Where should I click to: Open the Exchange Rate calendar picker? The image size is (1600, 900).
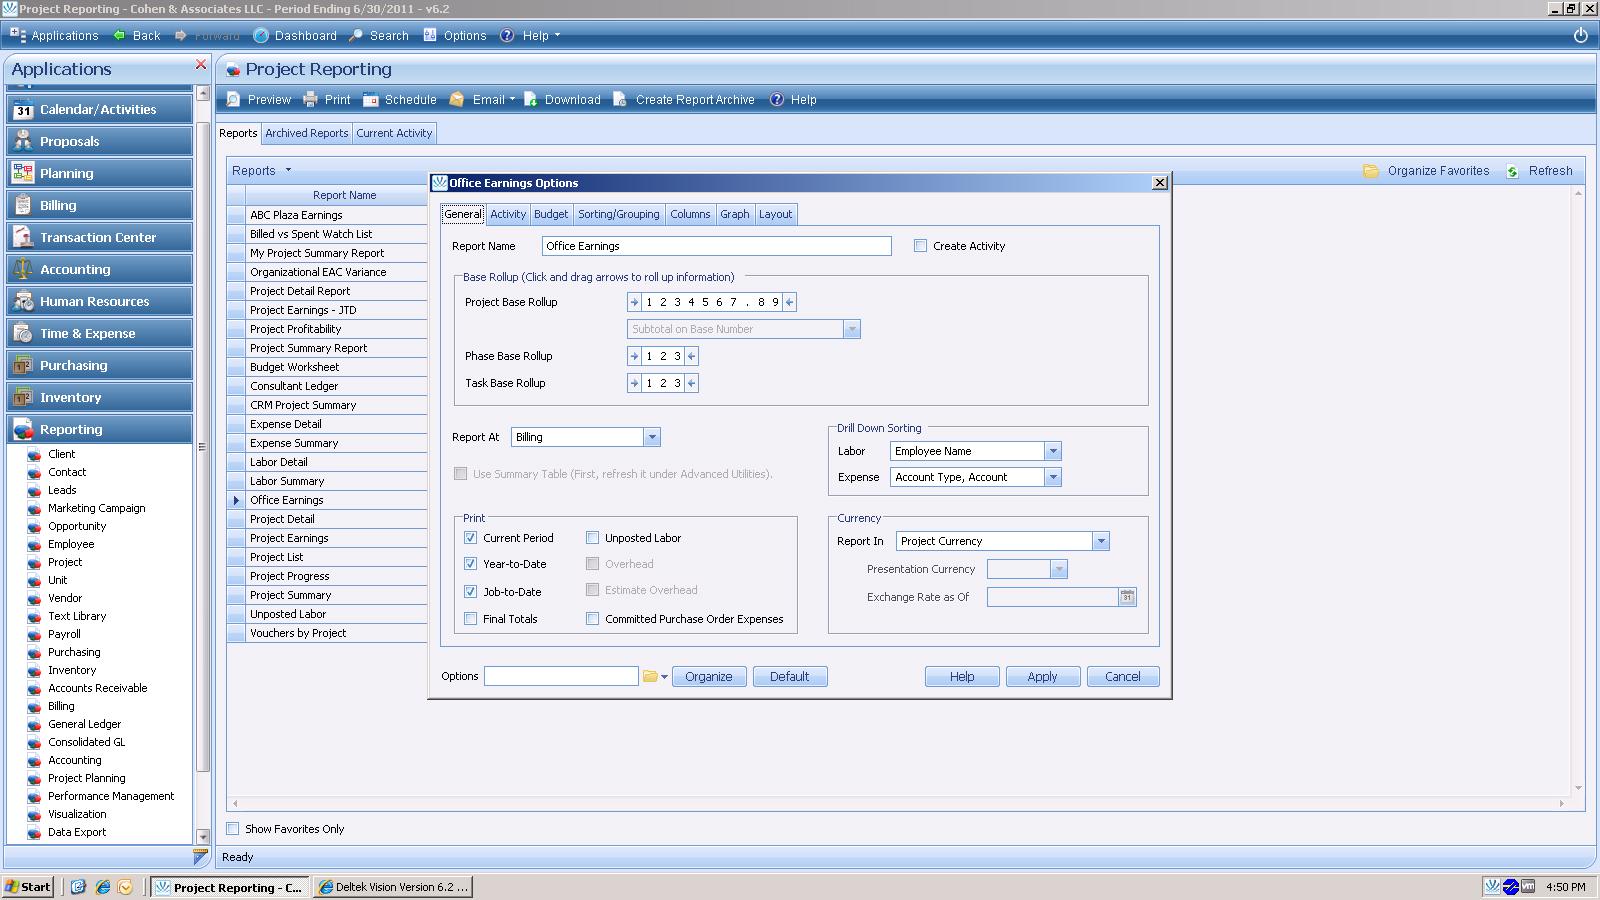click(x=1127, y=597)
